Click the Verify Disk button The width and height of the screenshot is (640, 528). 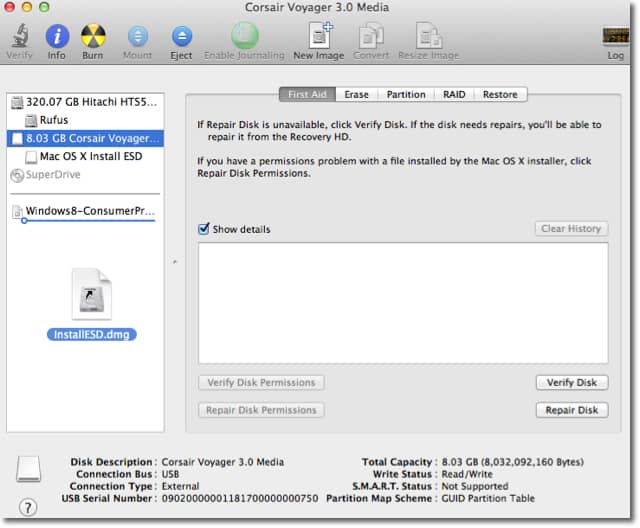572,383
